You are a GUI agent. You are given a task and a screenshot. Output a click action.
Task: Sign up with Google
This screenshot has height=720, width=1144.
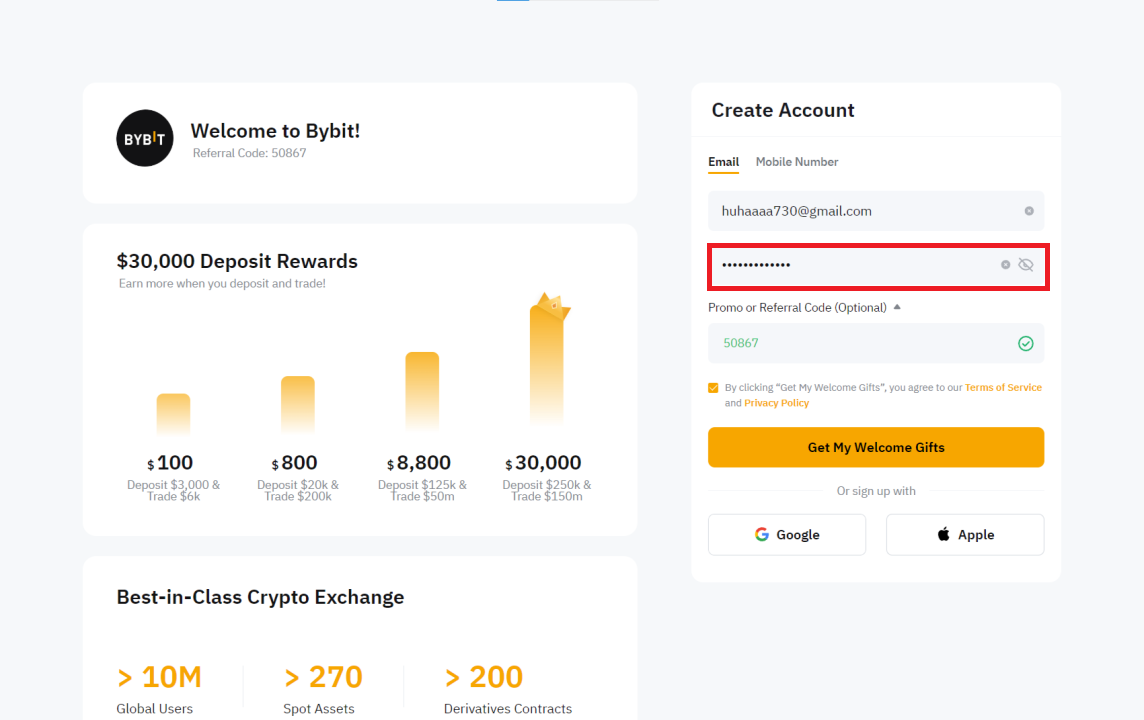(787, 535)
